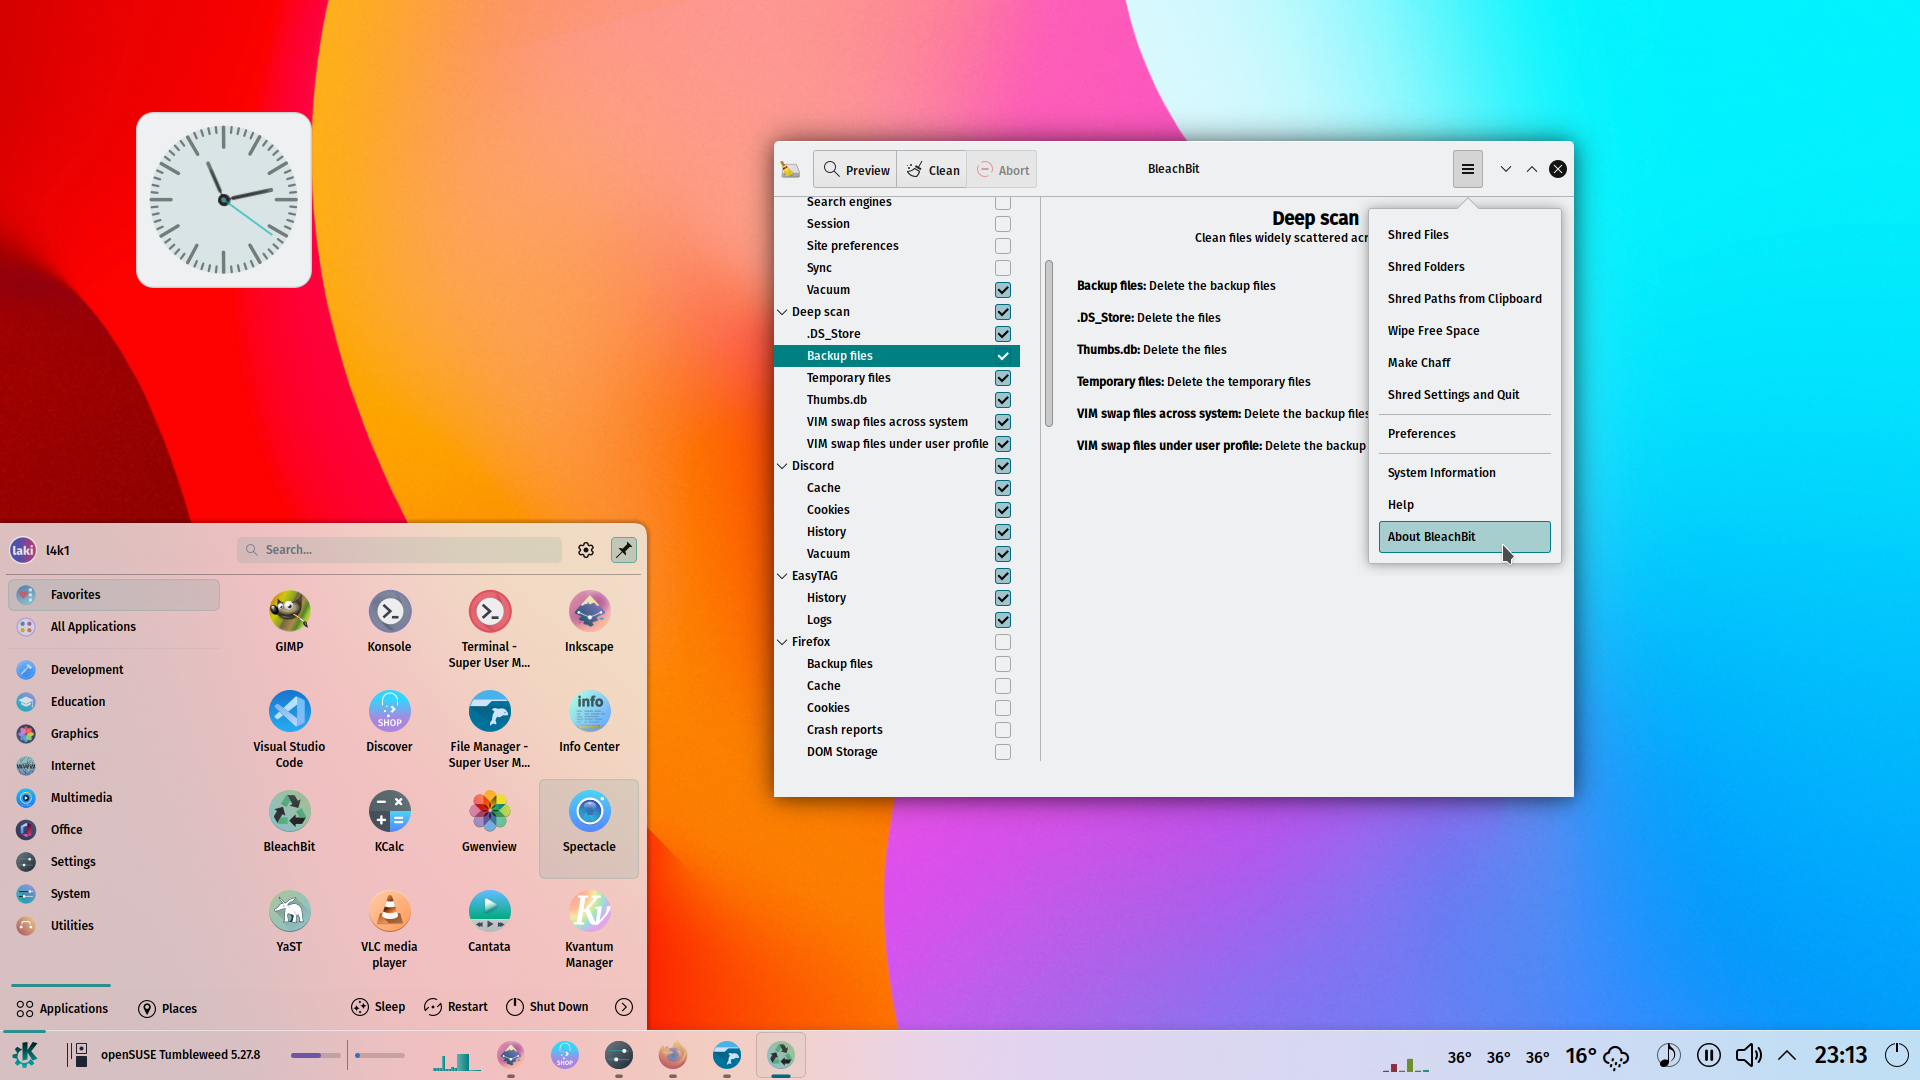
Task: Select Shred Files from the menu
Action: click(x=1464, y=235)
